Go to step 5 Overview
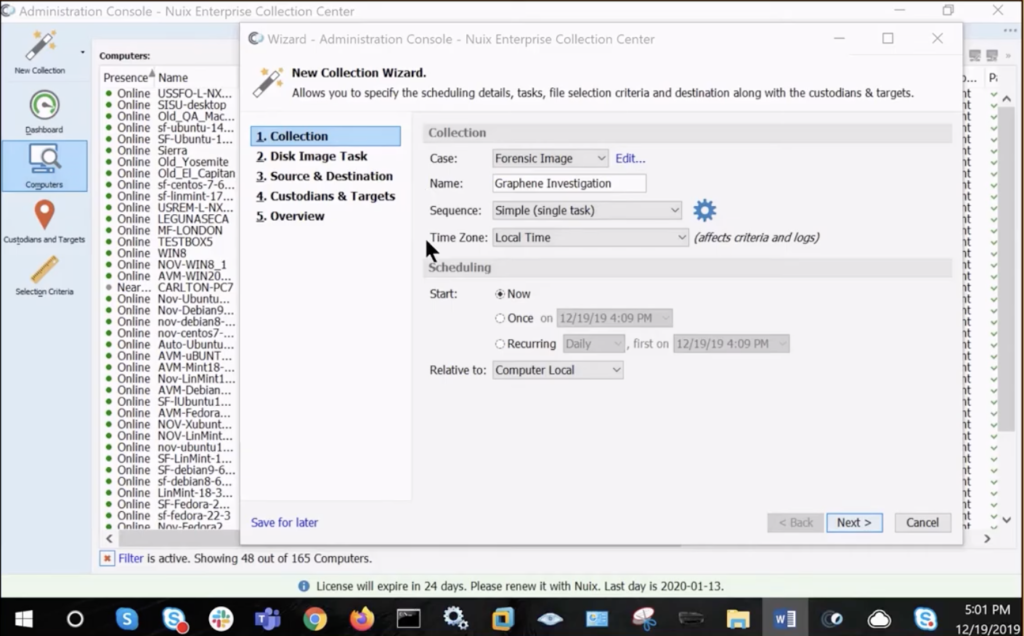 coord(290,216)
